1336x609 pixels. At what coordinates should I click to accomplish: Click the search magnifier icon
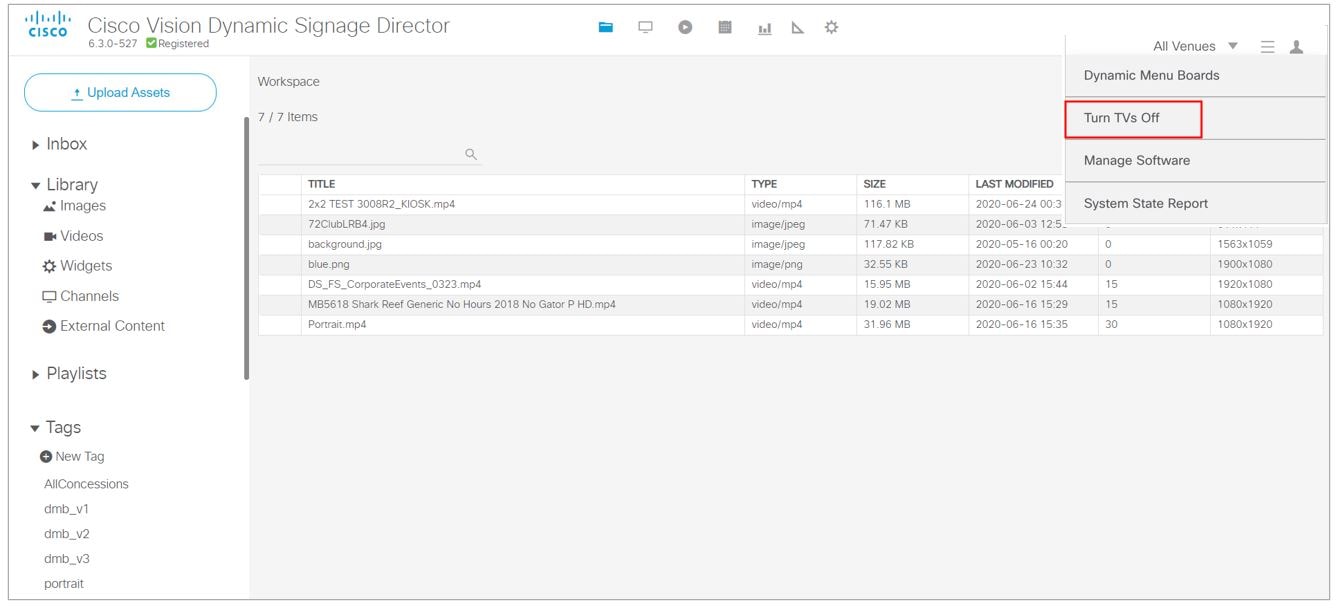[x=470, y=154]
